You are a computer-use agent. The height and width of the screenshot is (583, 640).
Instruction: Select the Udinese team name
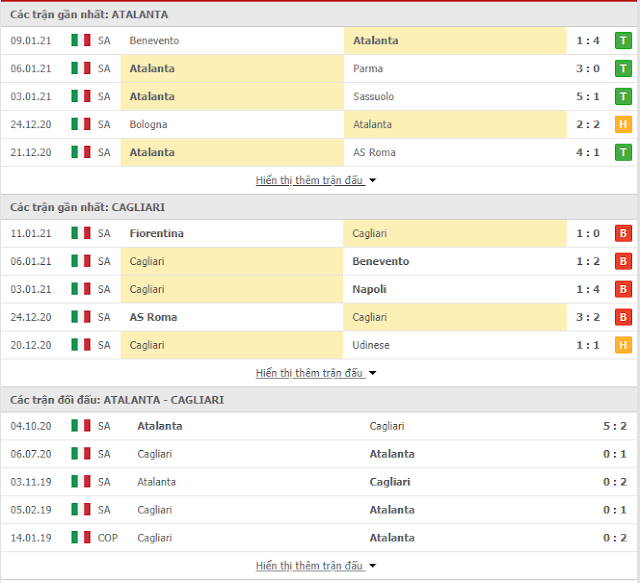(x=371, y=345)
